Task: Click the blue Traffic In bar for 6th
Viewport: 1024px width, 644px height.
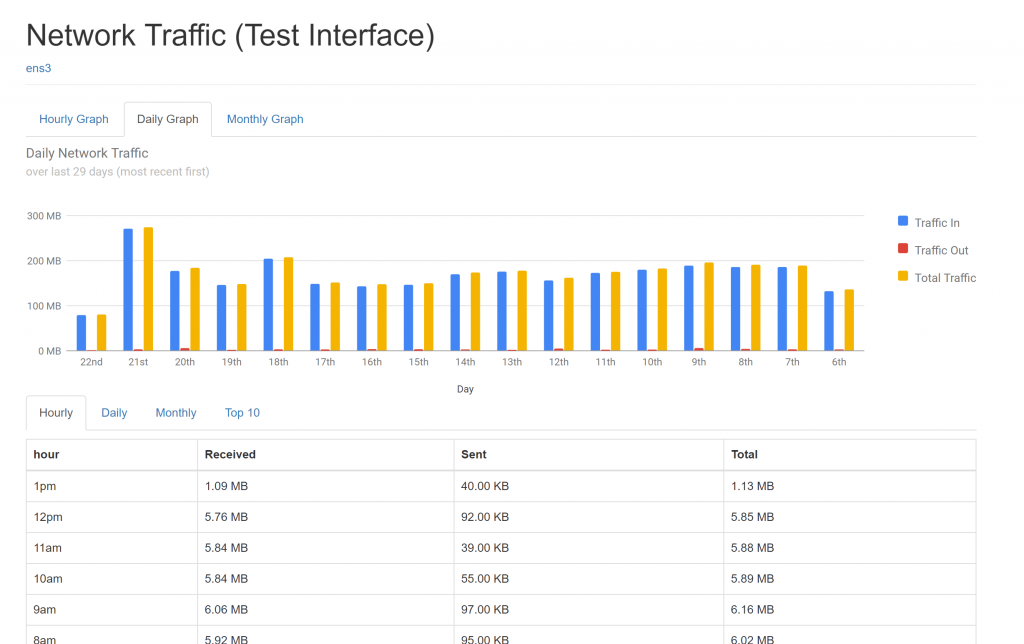Action: pos(829,321)
